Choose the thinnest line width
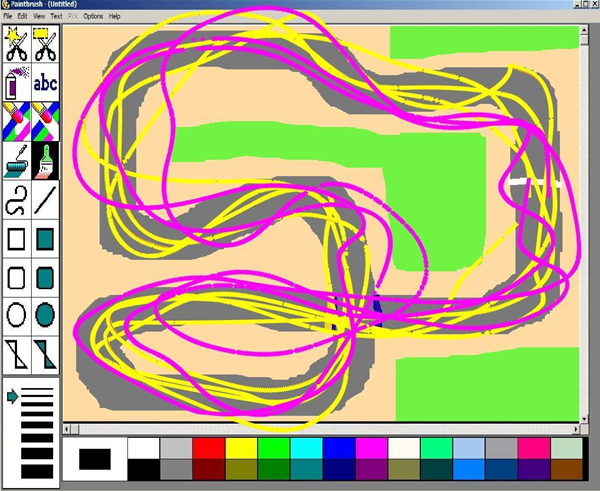Screen dimensions: 600x491 pos(36,387)
